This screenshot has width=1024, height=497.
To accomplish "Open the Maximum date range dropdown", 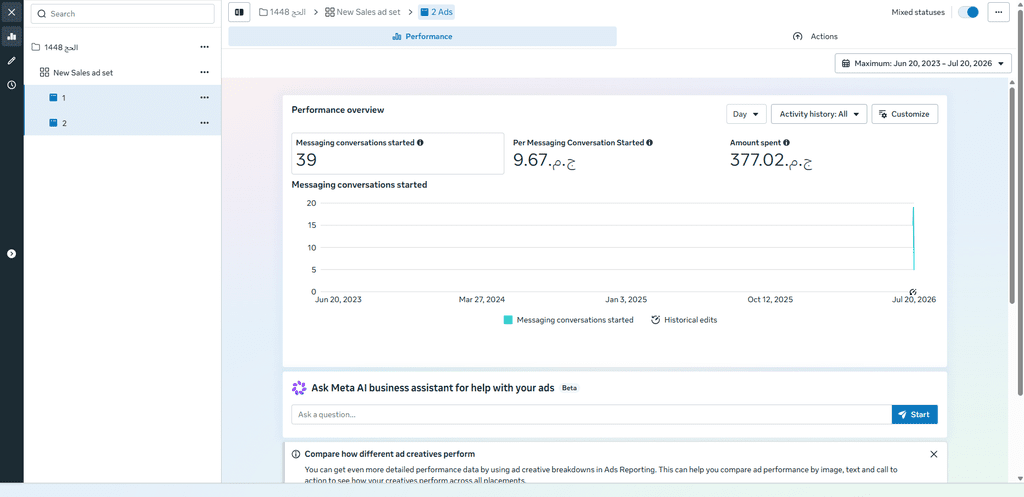I will coord(923,63).
